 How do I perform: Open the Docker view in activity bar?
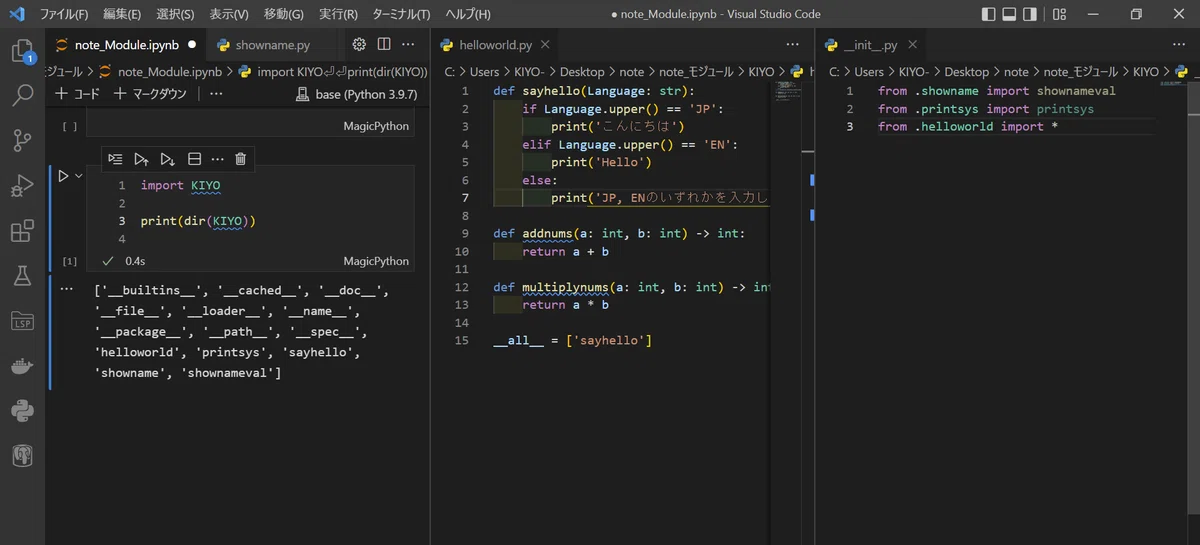tap(22, 366)
